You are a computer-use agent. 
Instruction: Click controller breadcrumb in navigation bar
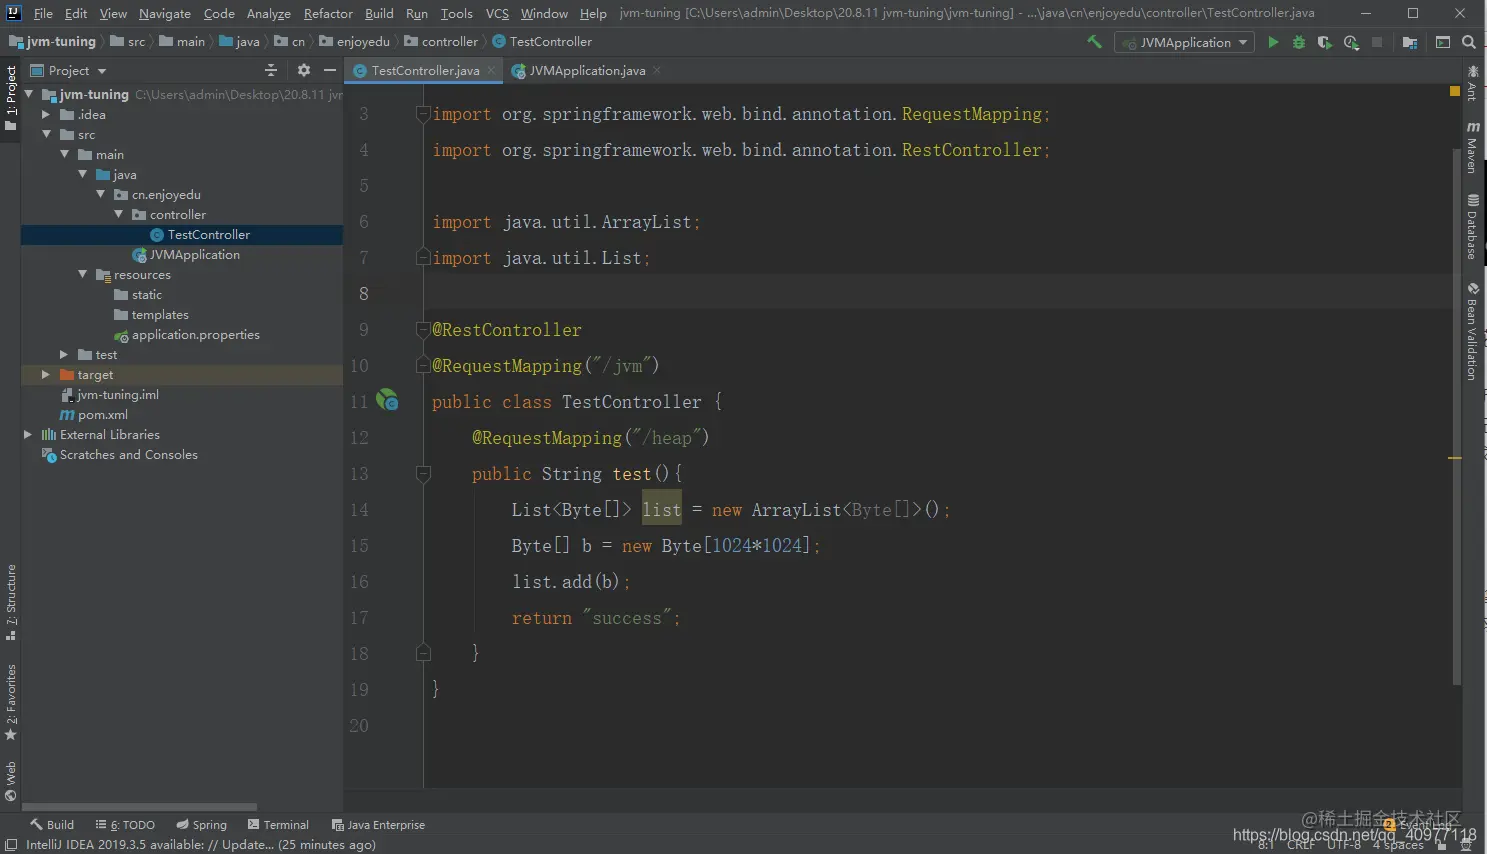(442, 42)
